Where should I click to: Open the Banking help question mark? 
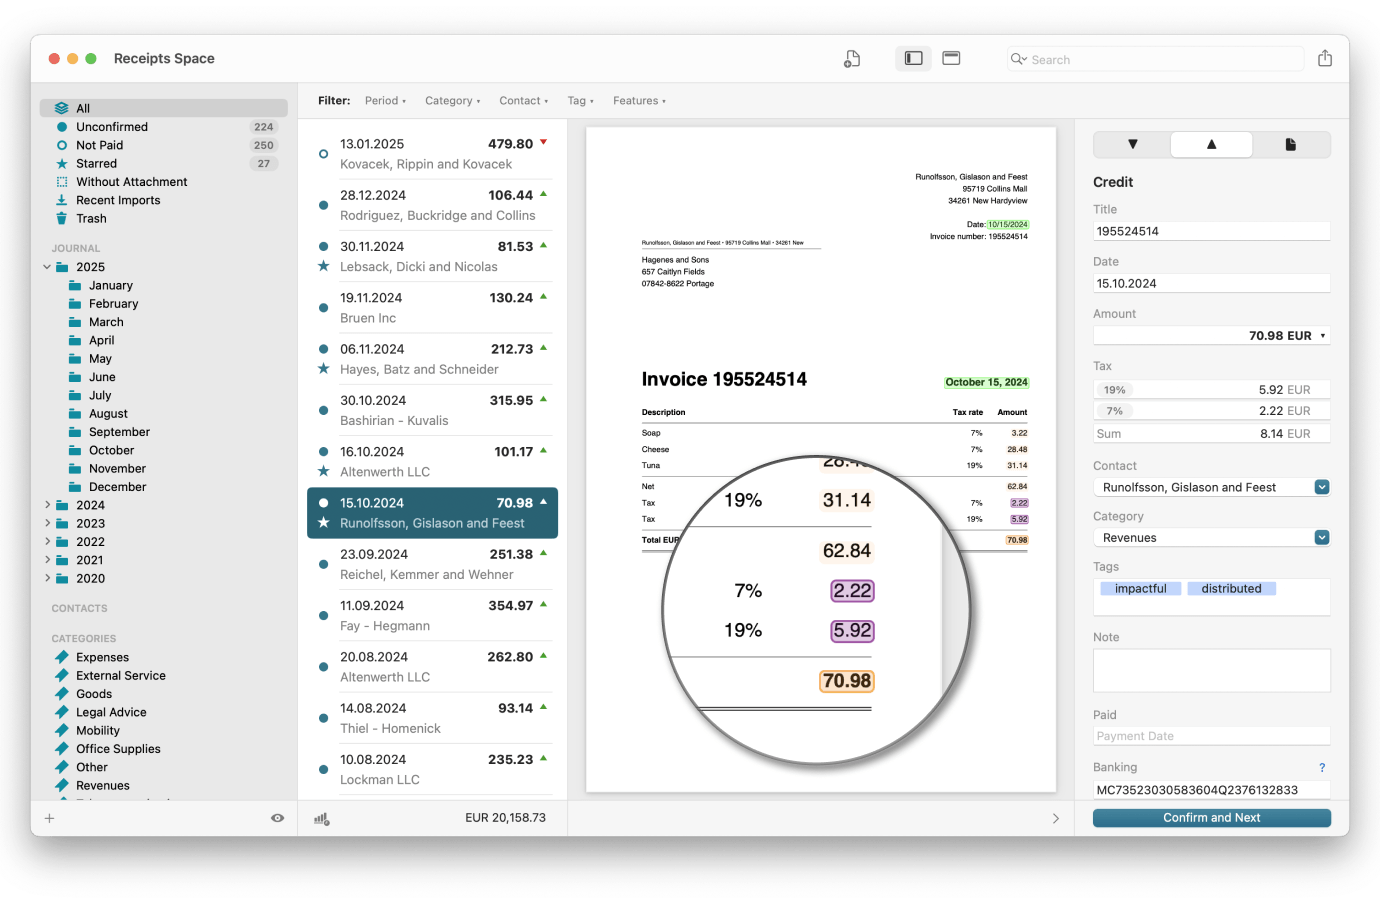1322,768
